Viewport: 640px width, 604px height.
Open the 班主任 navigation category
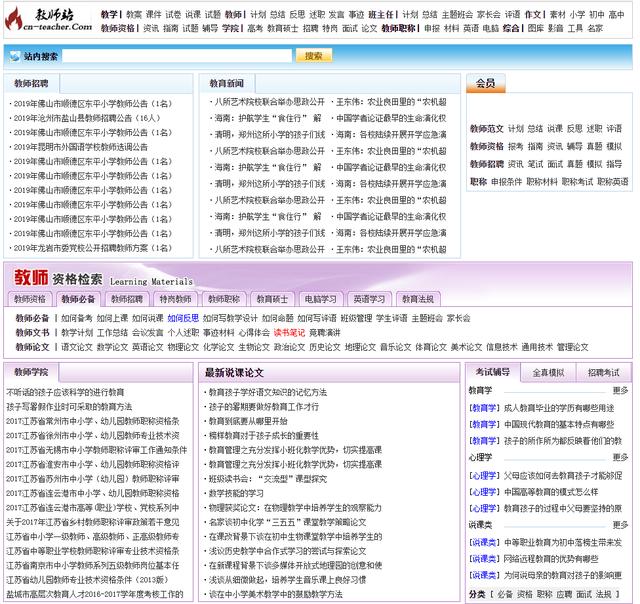click(380, 15)
